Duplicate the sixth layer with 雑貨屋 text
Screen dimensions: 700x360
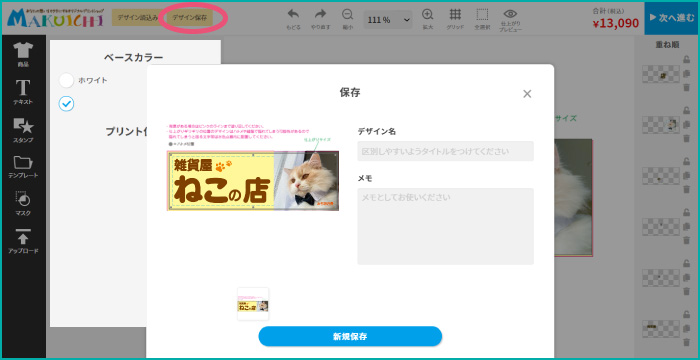point(686,329)
